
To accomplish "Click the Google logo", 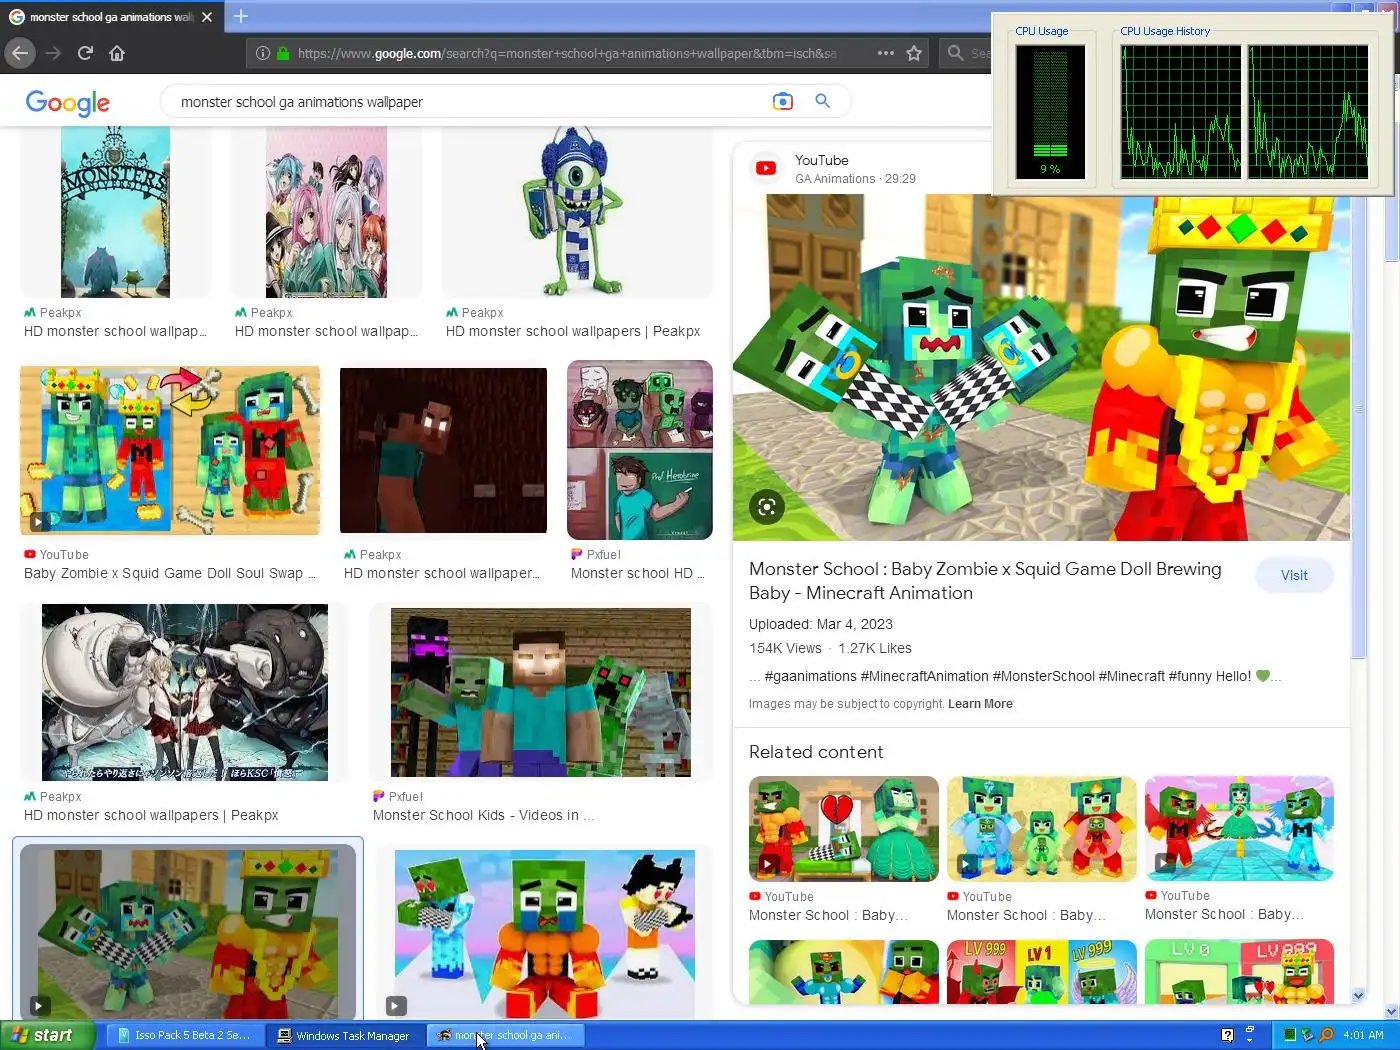I will [68, 102].
